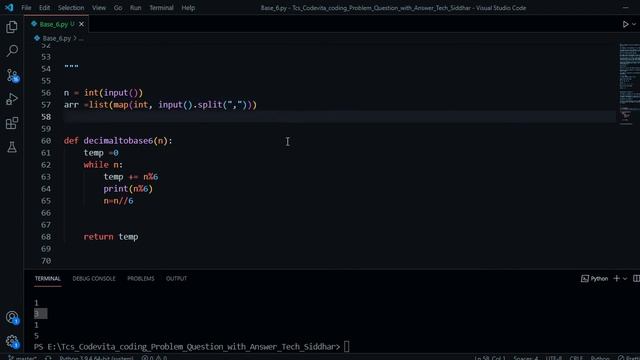Click highlighted terminal output 3

click(x=40, y=313)
